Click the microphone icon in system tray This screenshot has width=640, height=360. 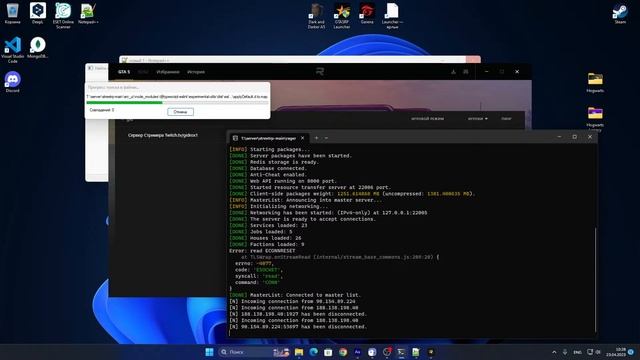click(565, 352)
